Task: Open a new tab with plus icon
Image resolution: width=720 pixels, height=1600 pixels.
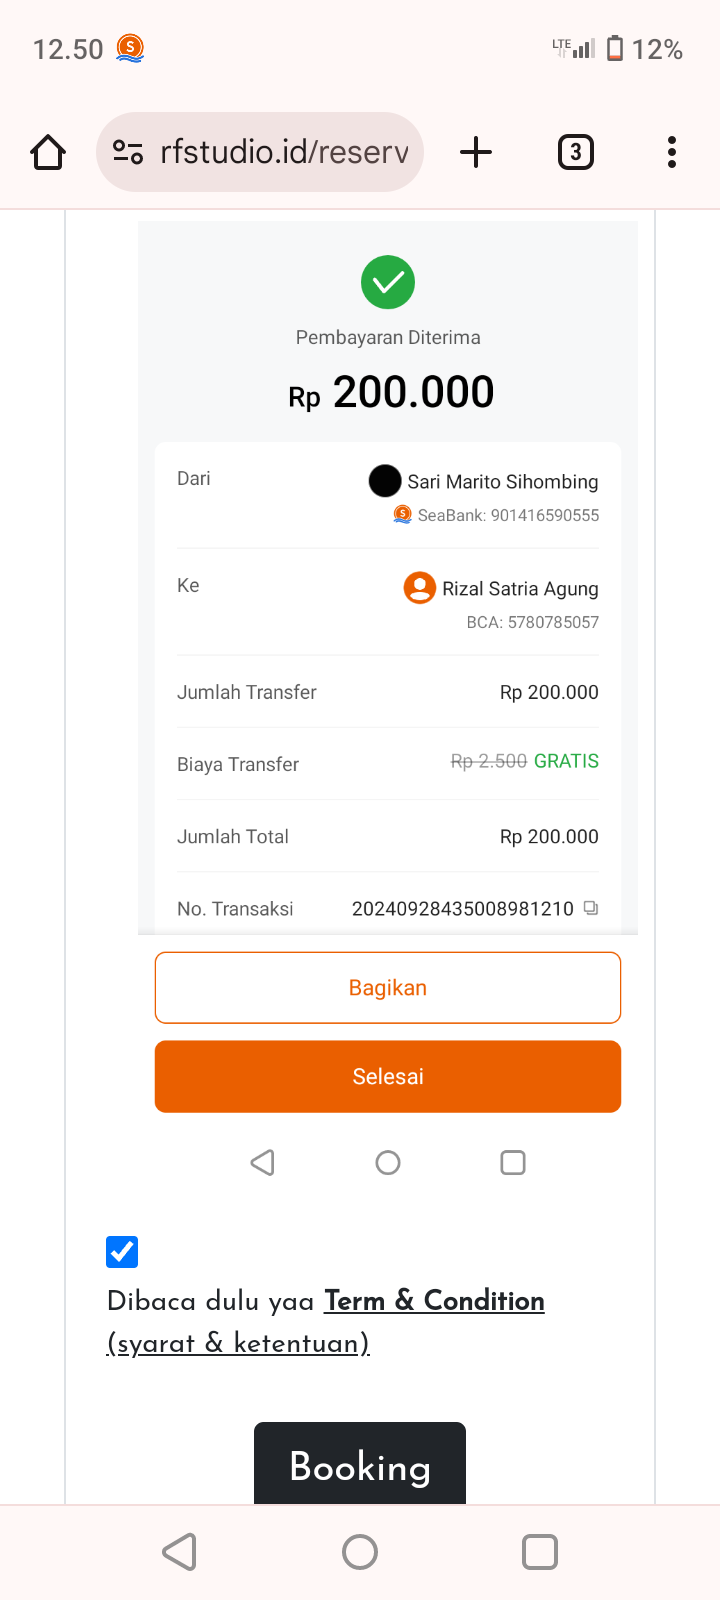Action: point(476,152)
